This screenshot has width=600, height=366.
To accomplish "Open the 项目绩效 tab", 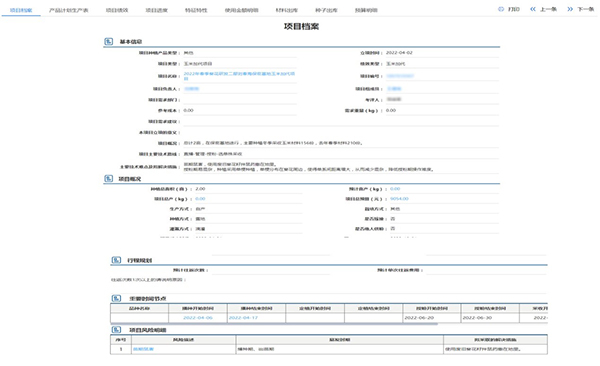I will (x=117, y=10).
